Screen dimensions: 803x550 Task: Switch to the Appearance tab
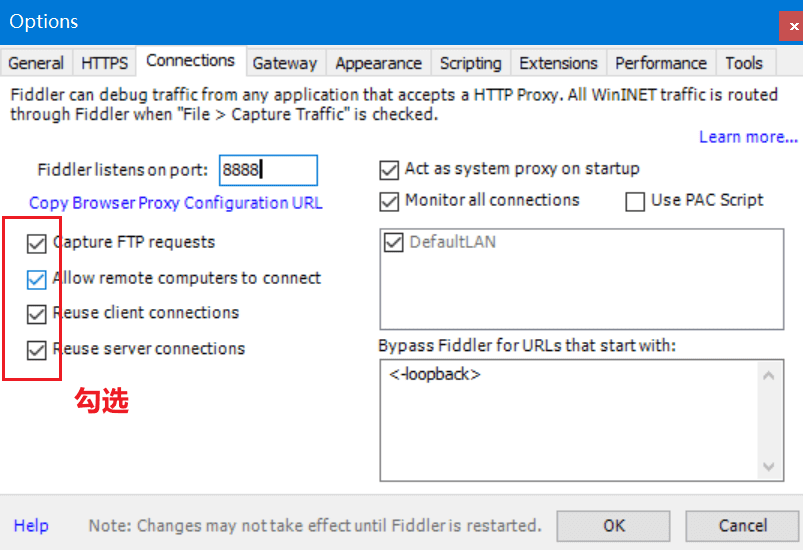pos(378,63)
